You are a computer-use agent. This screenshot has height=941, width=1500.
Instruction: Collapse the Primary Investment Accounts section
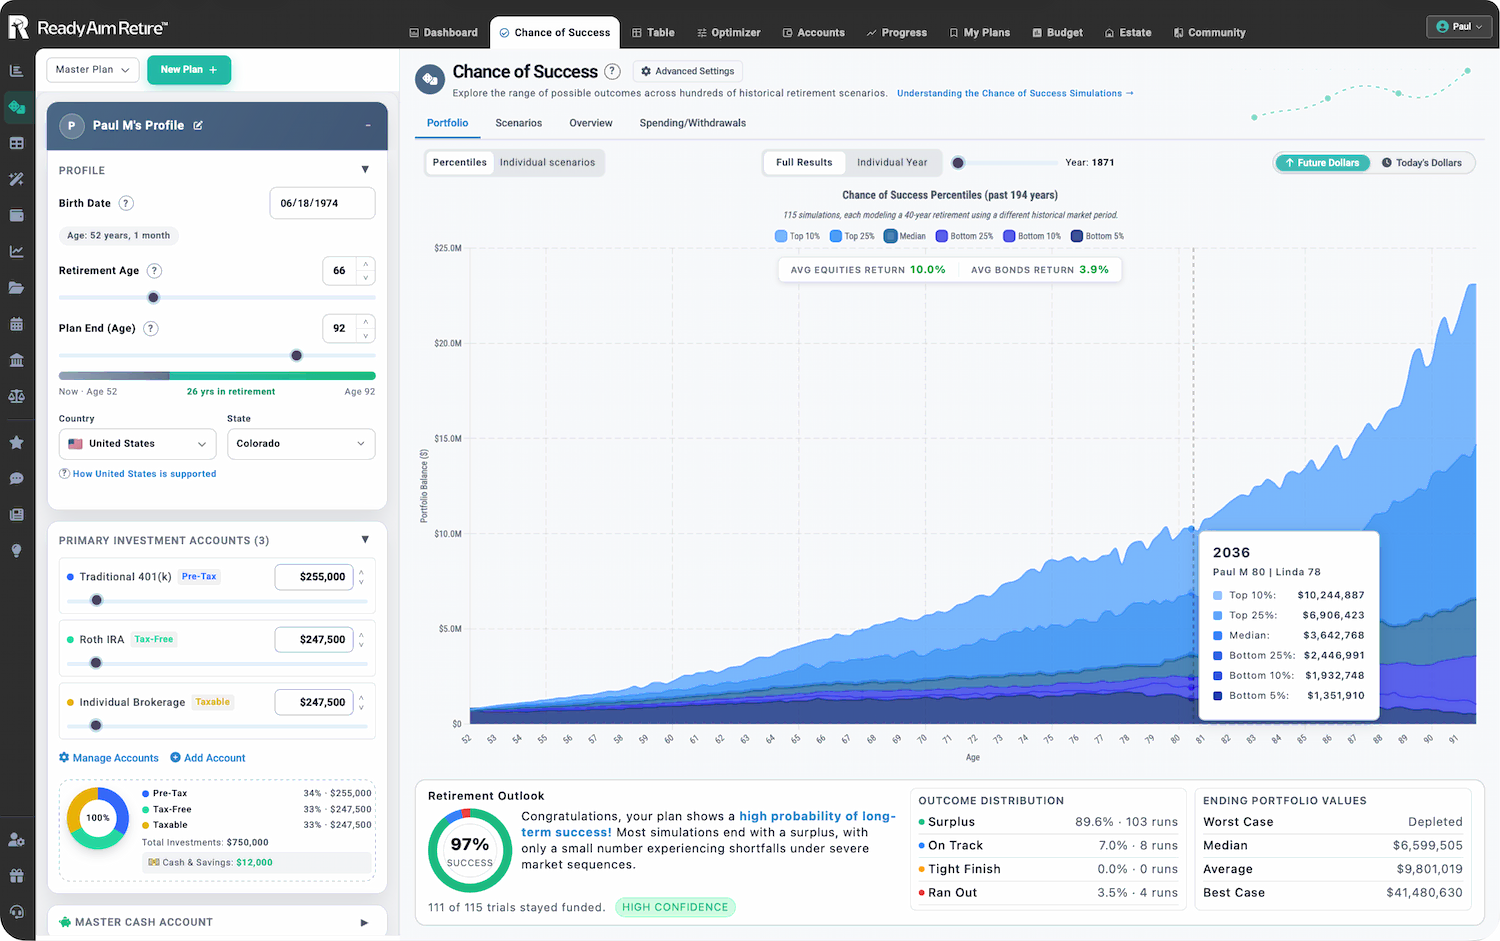pos(365,540)
